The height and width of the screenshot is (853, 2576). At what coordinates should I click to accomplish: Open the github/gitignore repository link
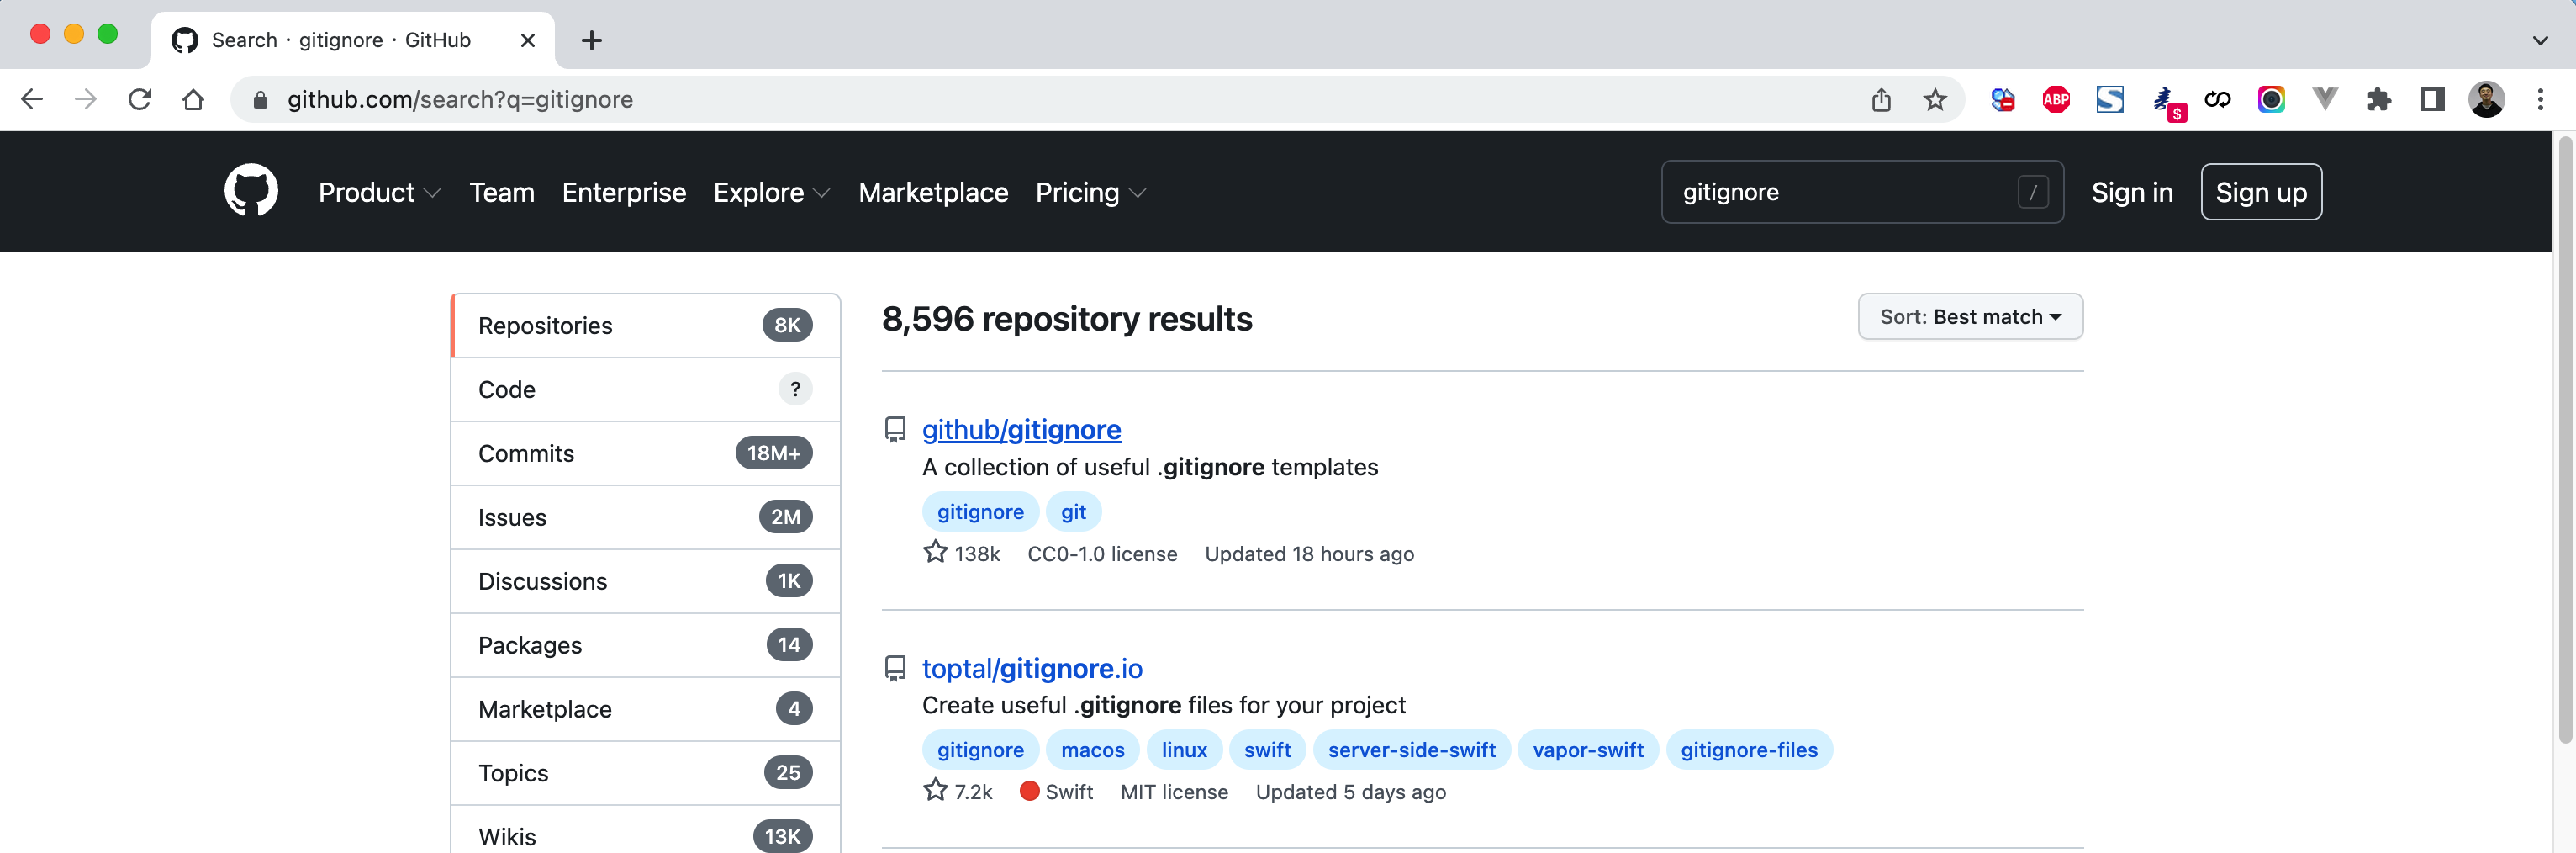[1021, 430]
